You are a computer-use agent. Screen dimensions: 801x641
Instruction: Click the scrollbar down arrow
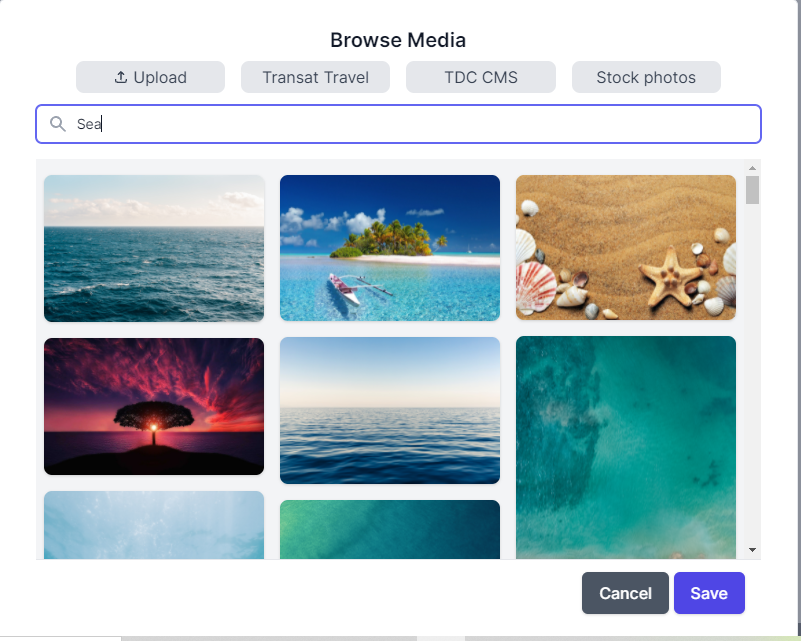coord(752,550)
